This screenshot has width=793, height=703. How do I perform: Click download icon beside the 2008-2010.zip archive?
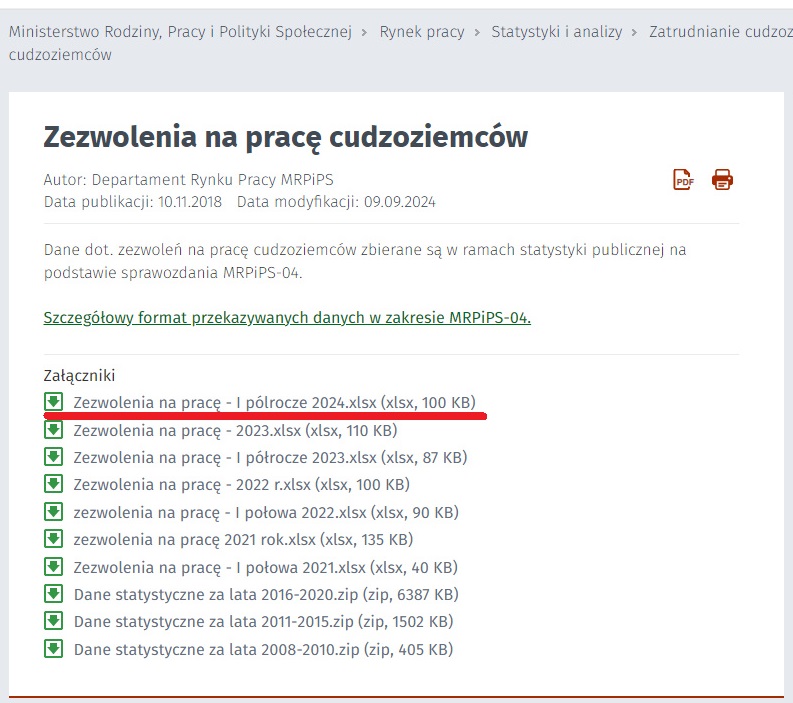pyautogui.click(x=54, y=649)
